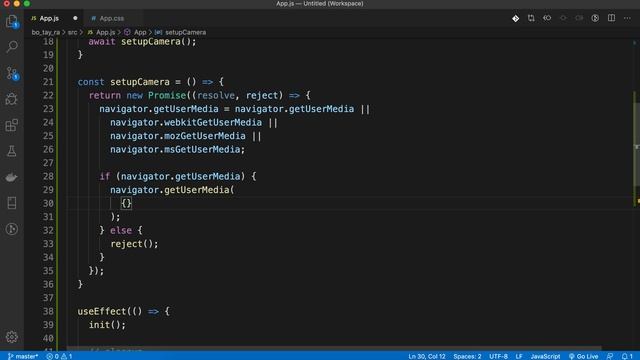
Task: Click line number 38 in gutter
Action: click(x=48, y=311)
